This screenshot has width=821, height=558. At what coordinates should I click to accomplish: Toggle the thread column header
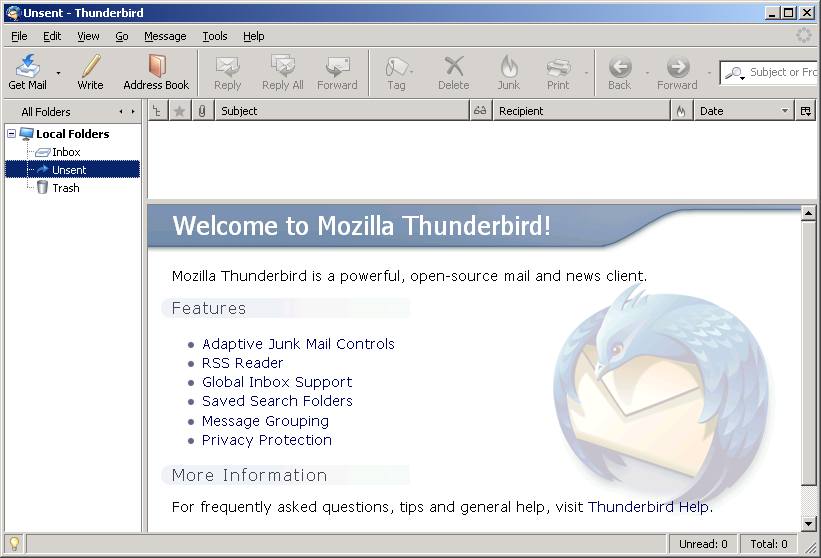click(157, 111)
